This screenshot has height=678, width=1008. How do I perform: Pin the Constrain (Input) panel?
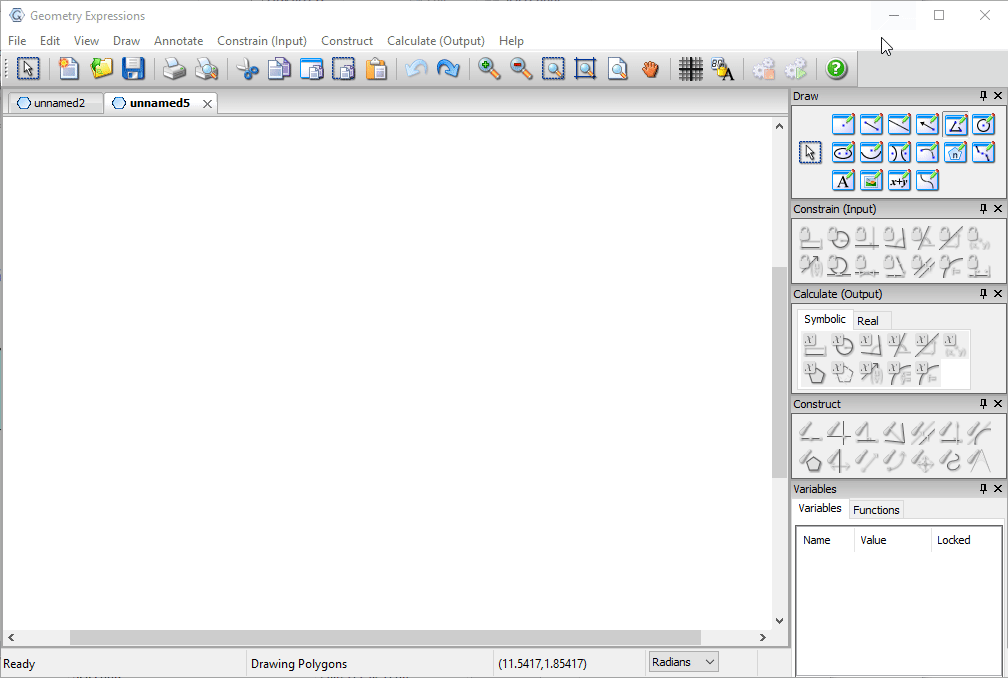point(983,209)
